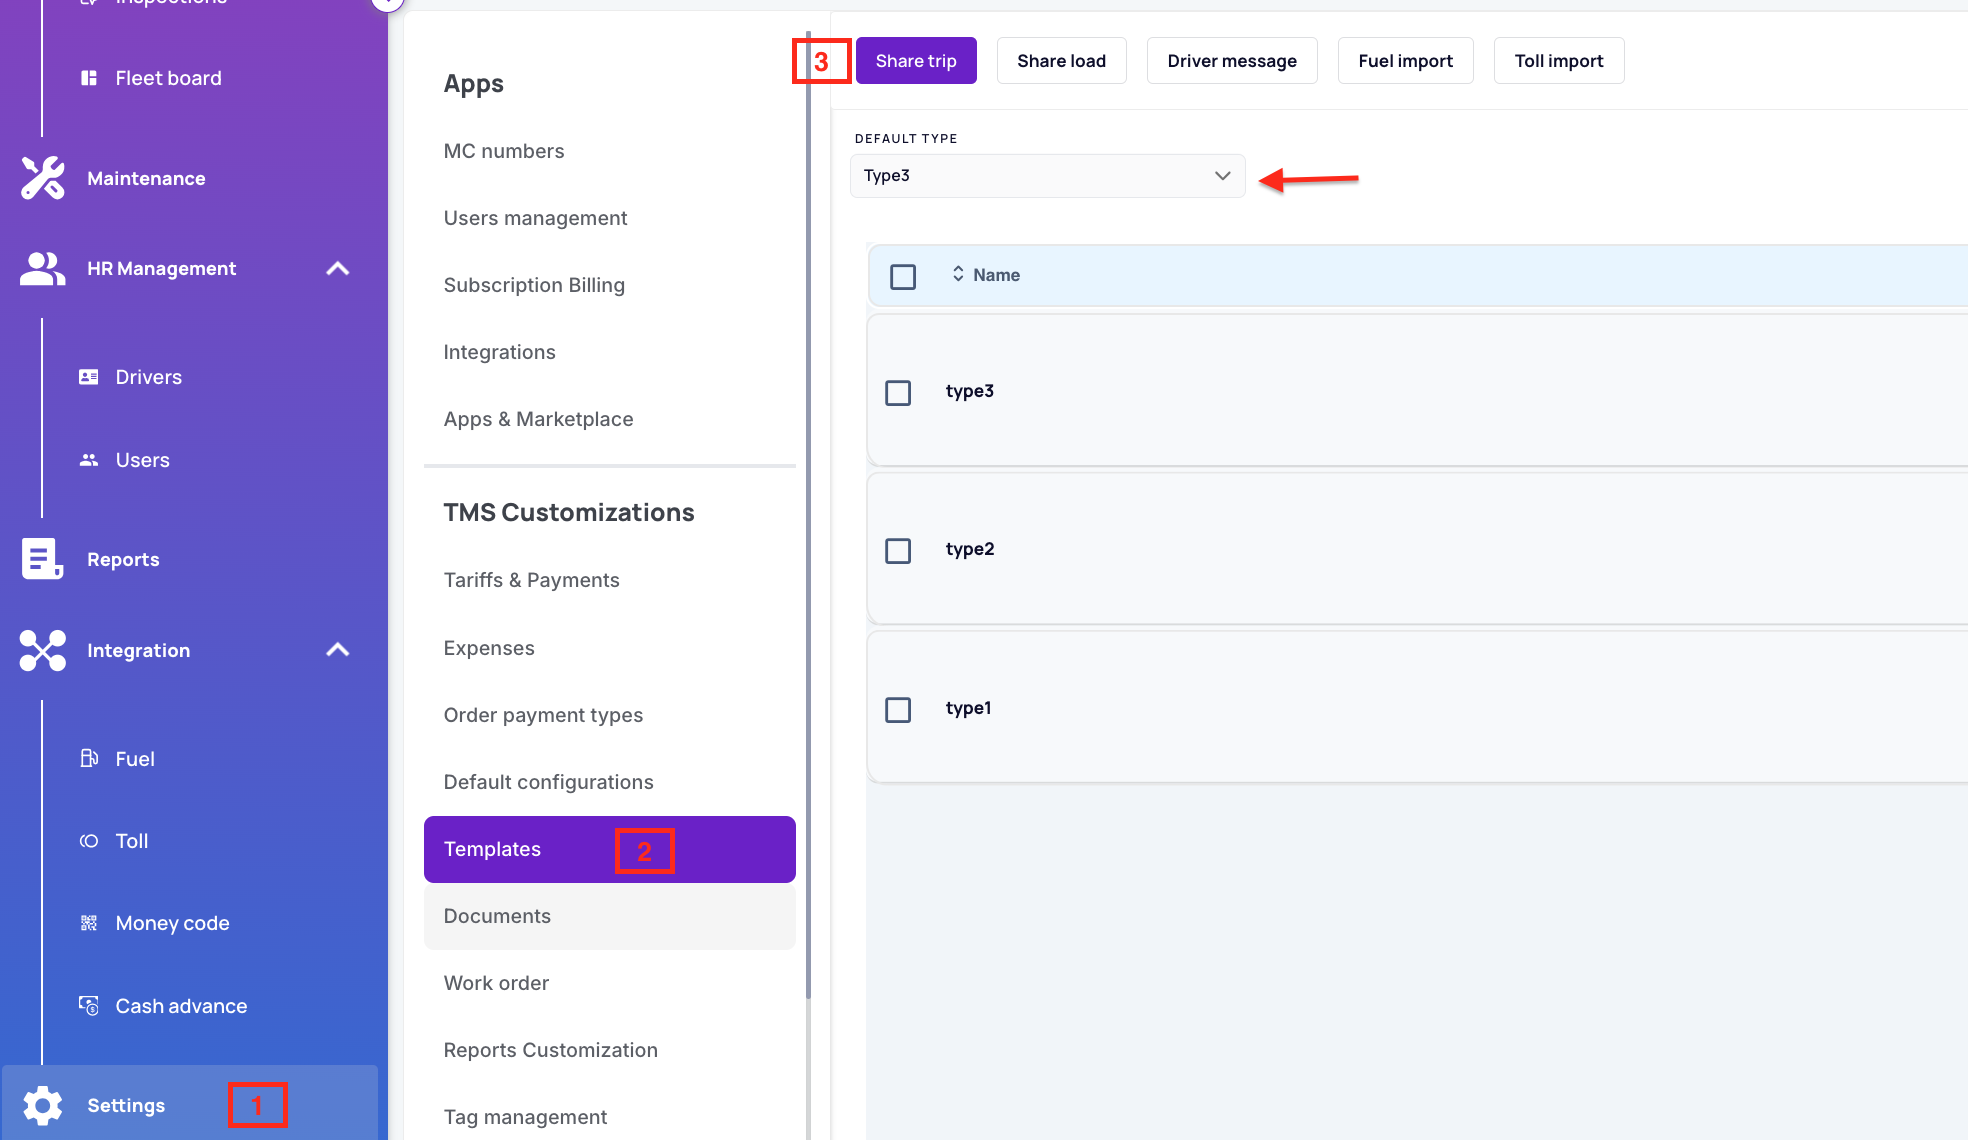Open Tariffs & Payments
Viewport: 1968px width, 1140px height.
(x=531, y=580)
